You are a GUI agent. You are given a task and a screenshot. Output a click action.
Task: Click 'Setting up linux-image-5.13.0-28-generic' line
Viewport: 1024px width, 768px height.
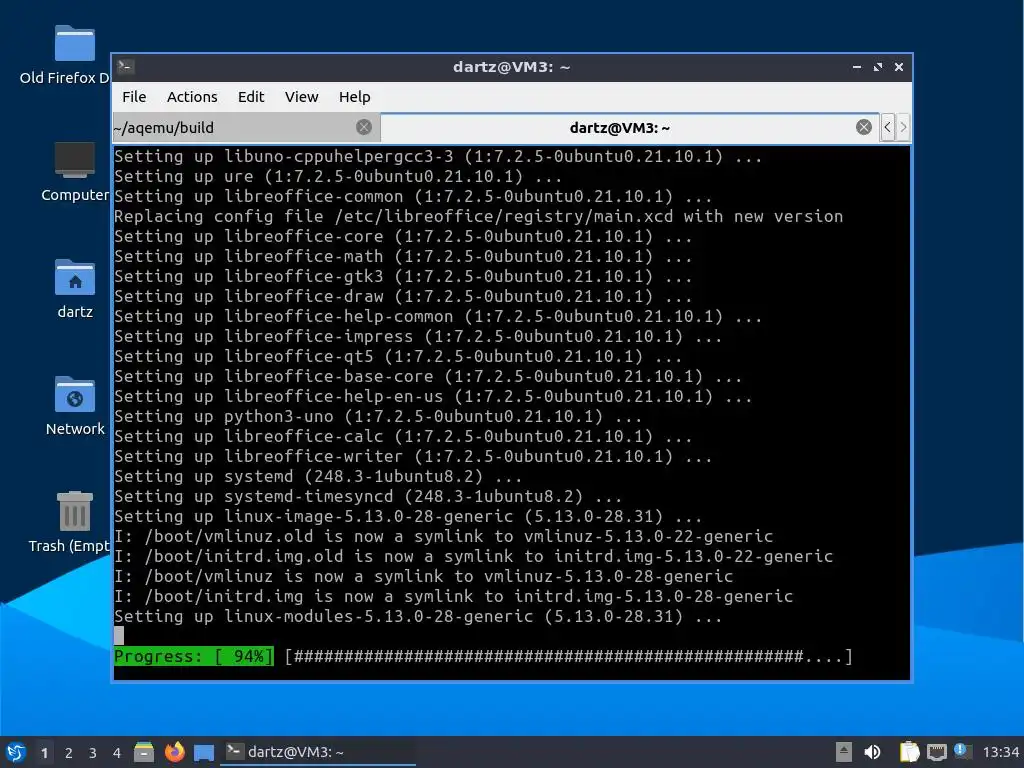pos(408,516)
